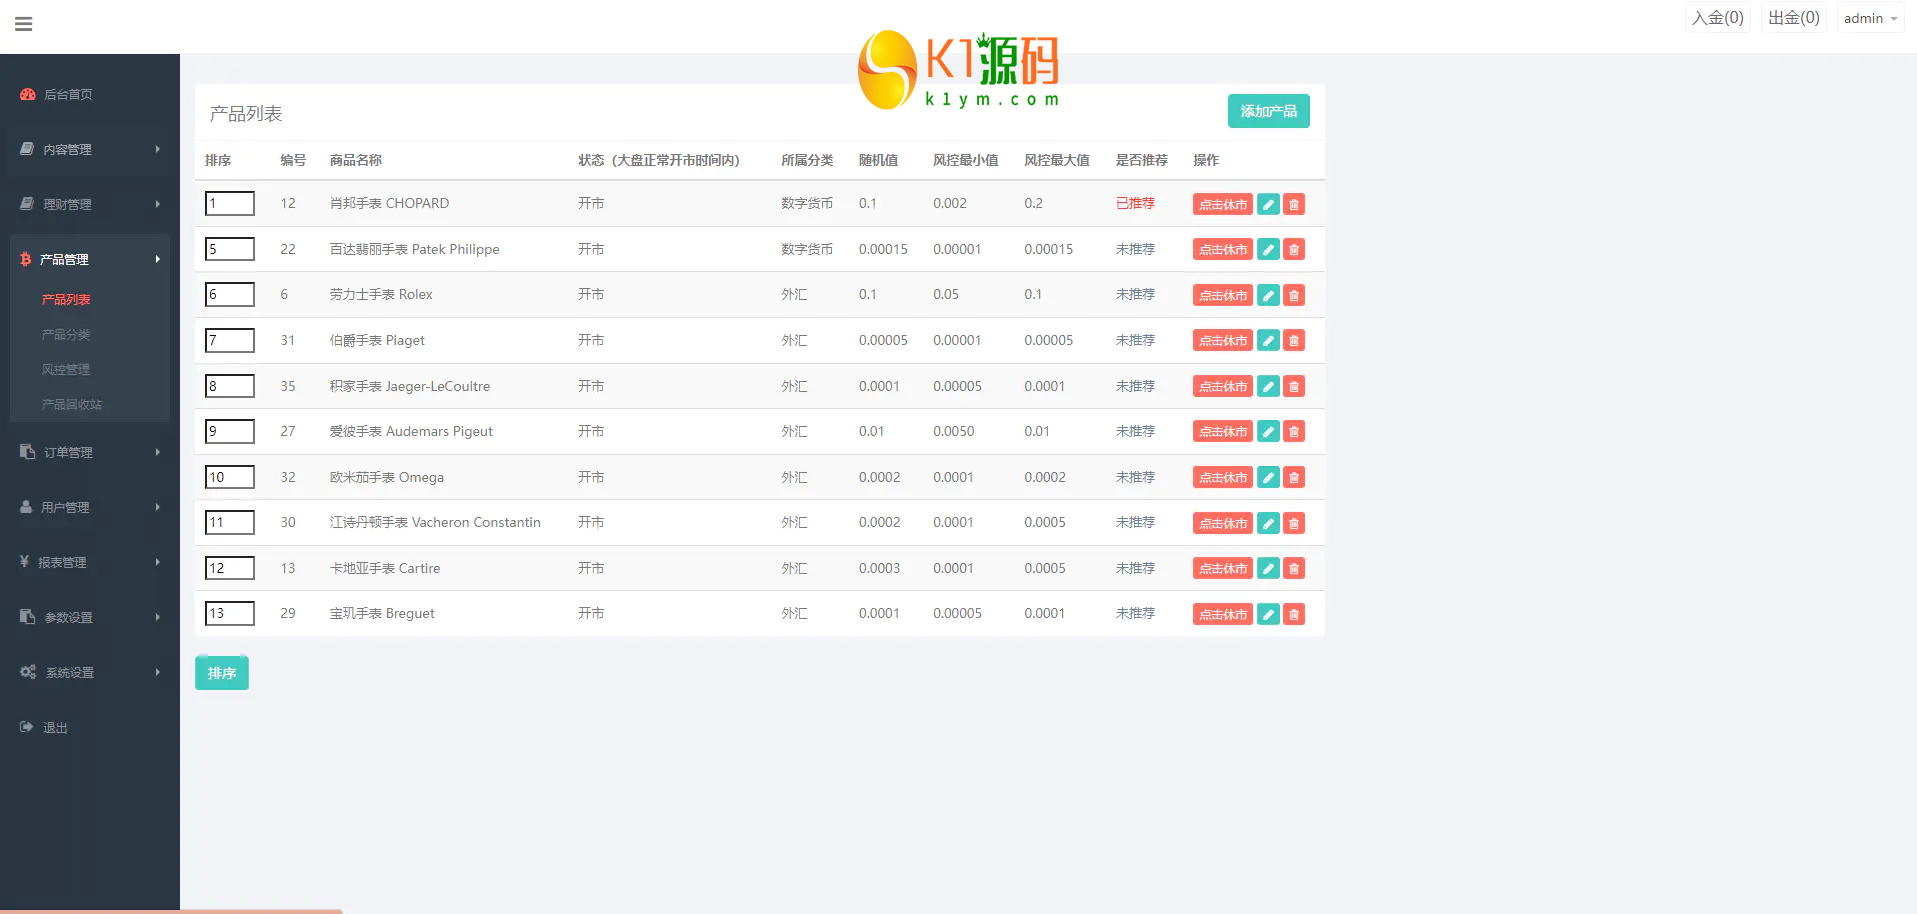
Task: Edit the 劳力士手表 Rolex product
Action: (x=1268, y=295)
